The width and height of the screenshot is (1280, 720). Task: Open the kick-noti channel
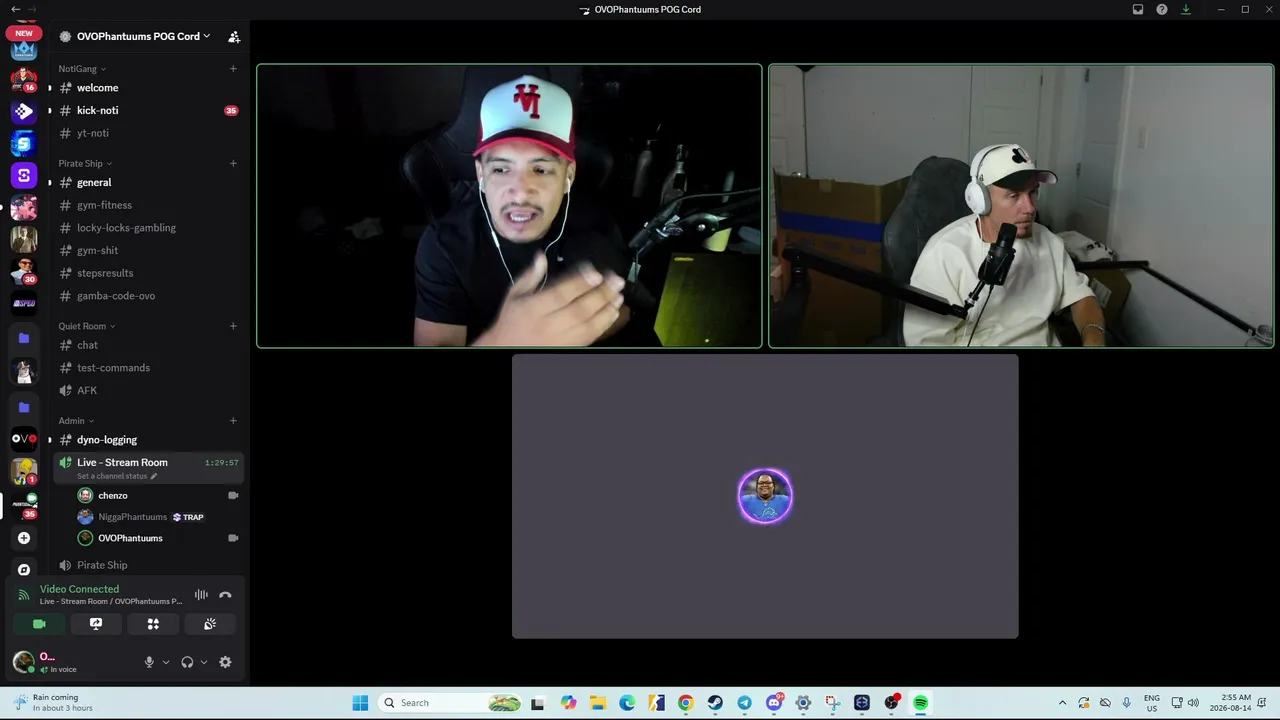click(x=148, y=111)
